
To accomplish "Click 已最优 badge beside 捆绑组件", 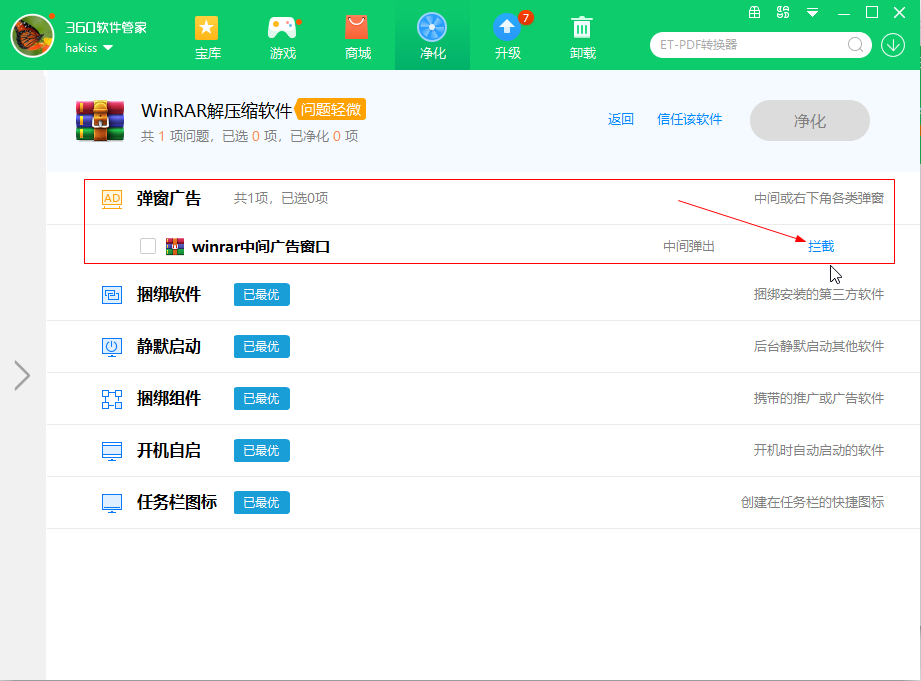I will click(261, 398).
